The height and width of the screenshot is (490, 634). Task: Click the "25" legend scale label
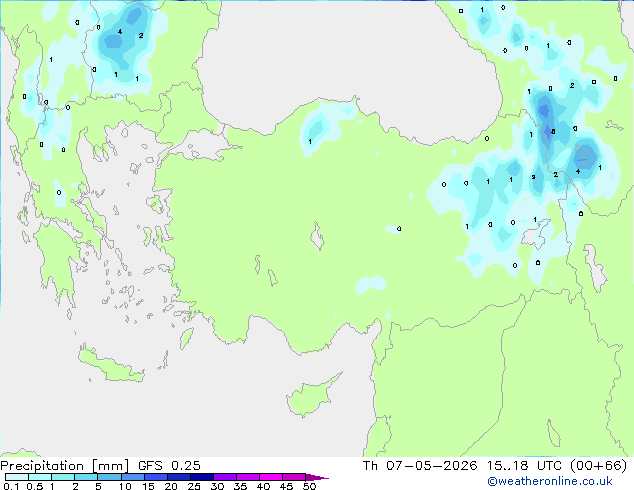(194, 486)
